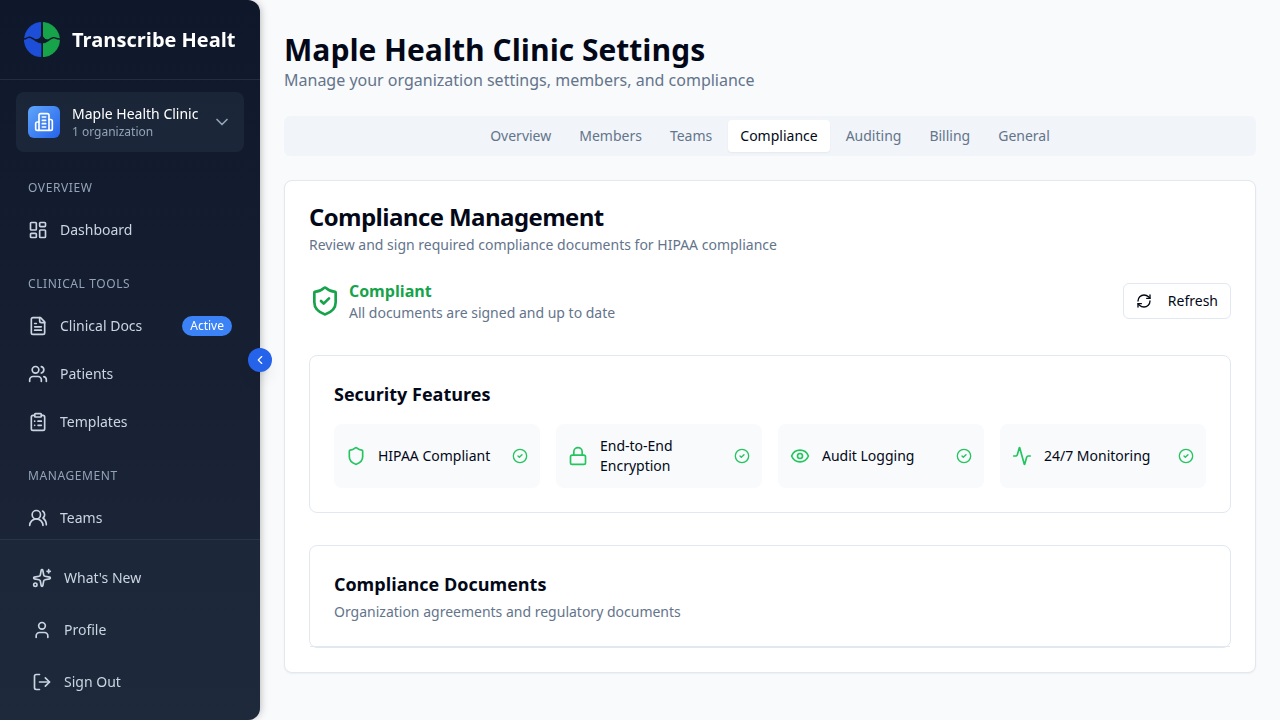Click the Refresh button
This screenshot has height=720, width=1280.
(x=1177, y=301)
